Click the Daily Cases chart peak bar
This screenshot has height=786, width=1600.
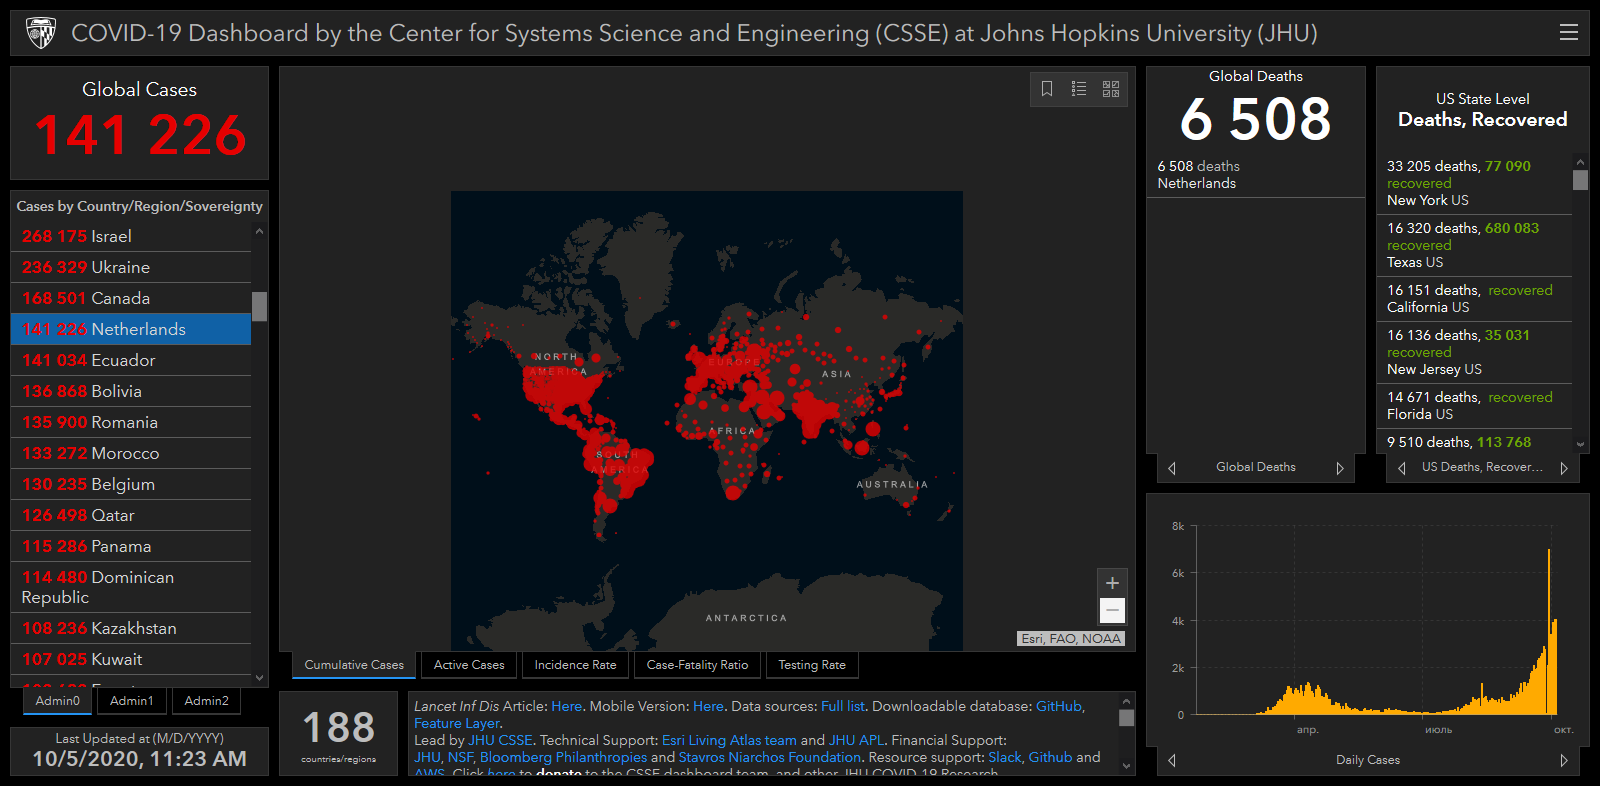(x=1549, y=631)
